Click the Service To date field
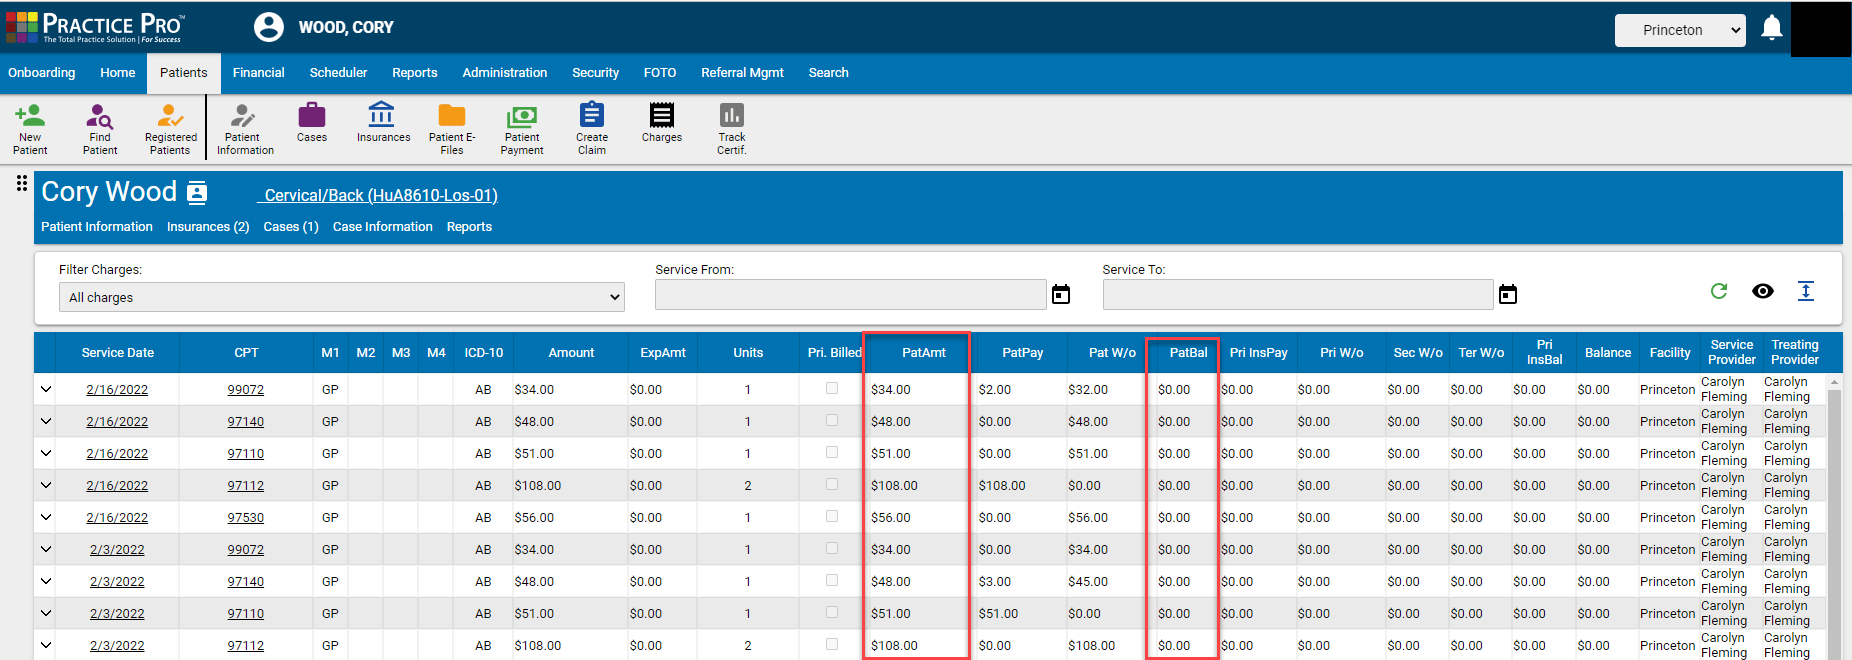 pyautogui.click(x=1298, y=294)
